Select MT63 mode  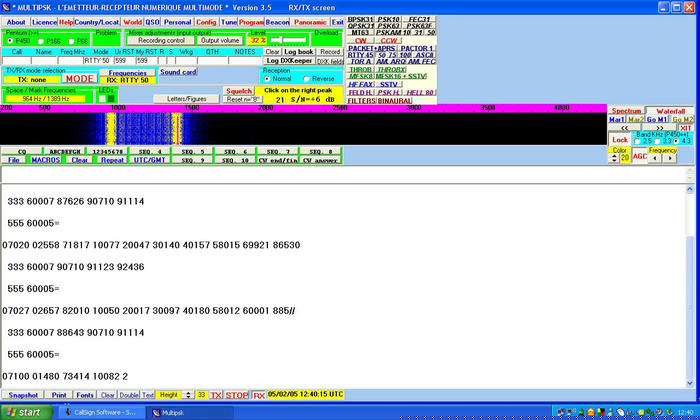(360, 33)
